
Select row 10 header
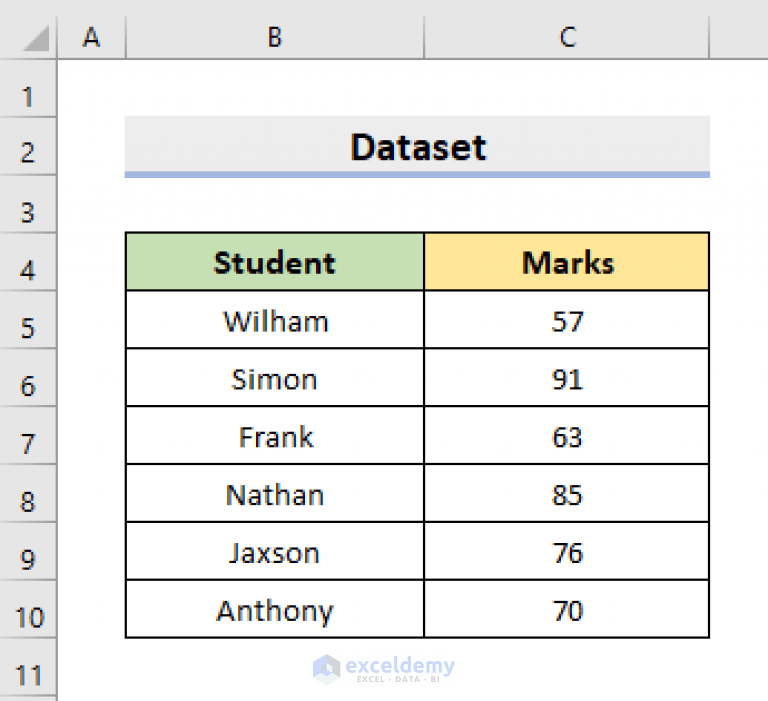click(x=28, y=609)
